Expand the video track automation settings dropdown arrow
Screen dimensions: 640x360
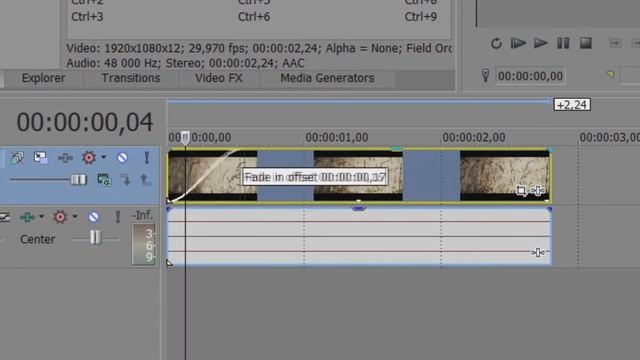click(104, 157)
